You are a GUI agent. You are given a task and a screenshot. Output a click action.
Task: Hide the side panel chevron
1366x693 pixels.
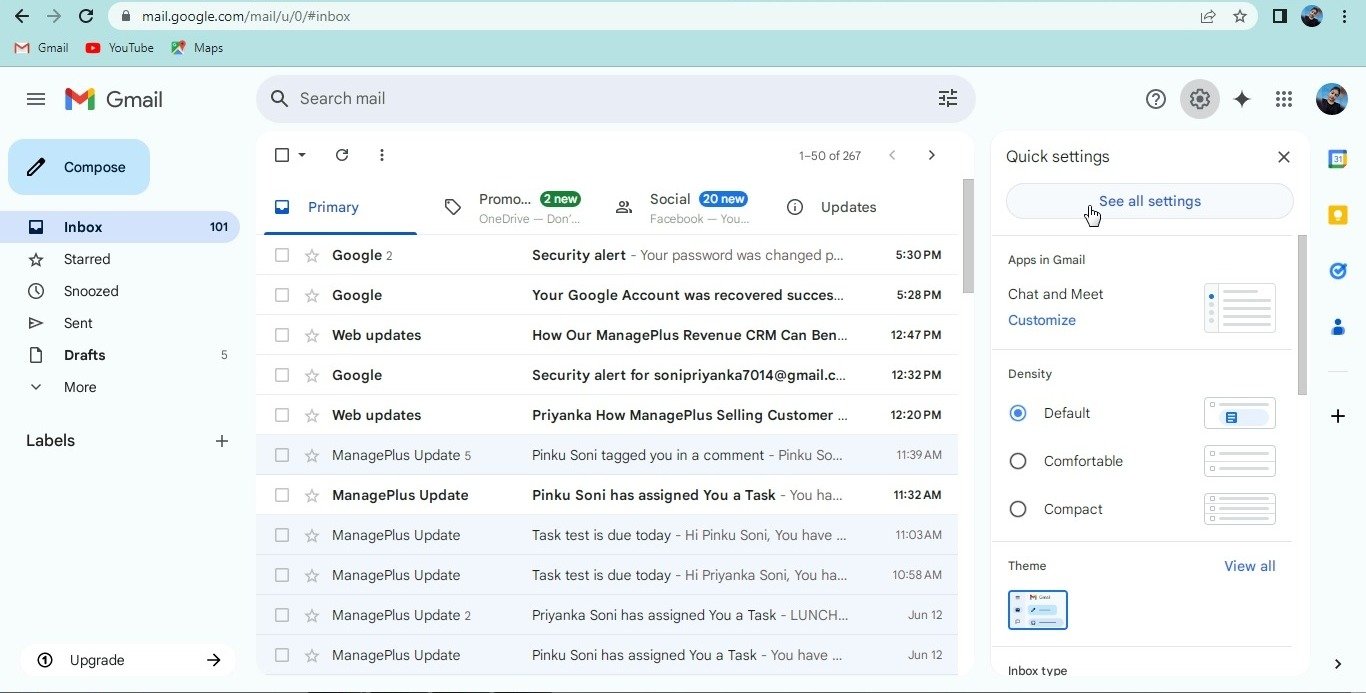tap(1338, 664)
